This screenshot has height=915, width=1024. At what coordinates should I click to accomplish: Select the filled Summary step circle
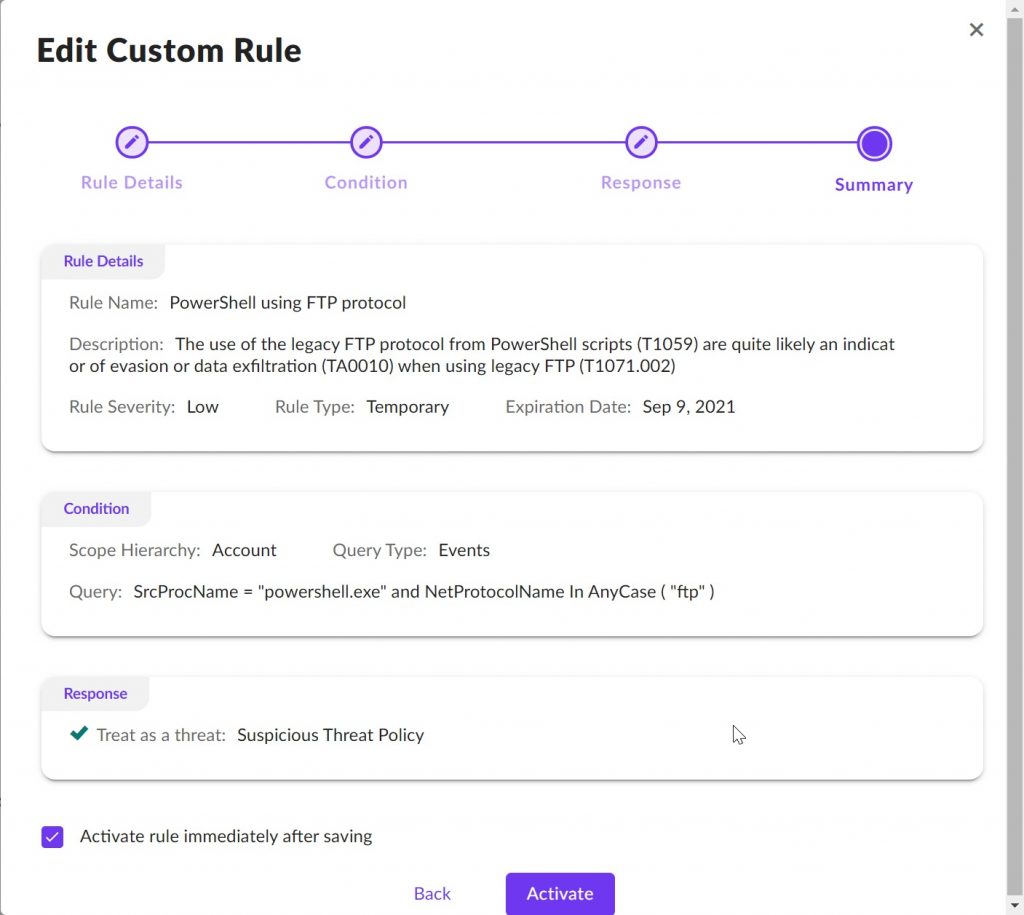[873, 142]
